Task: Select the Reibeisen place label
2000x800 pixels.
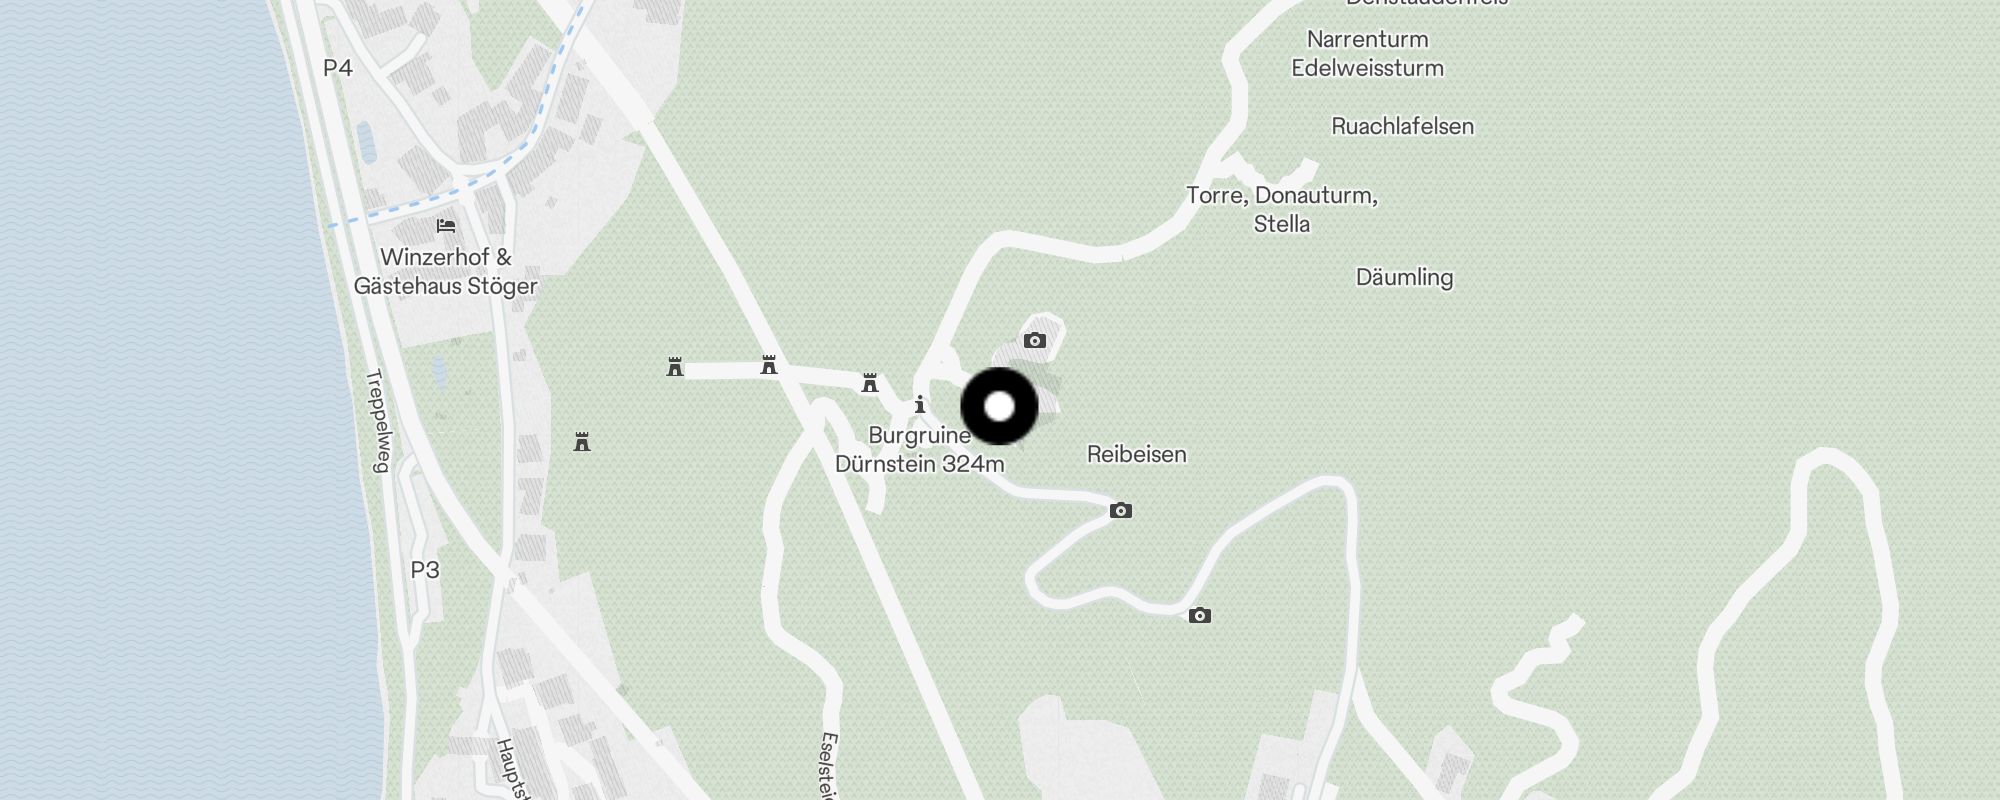Action: pos(1137,454)
